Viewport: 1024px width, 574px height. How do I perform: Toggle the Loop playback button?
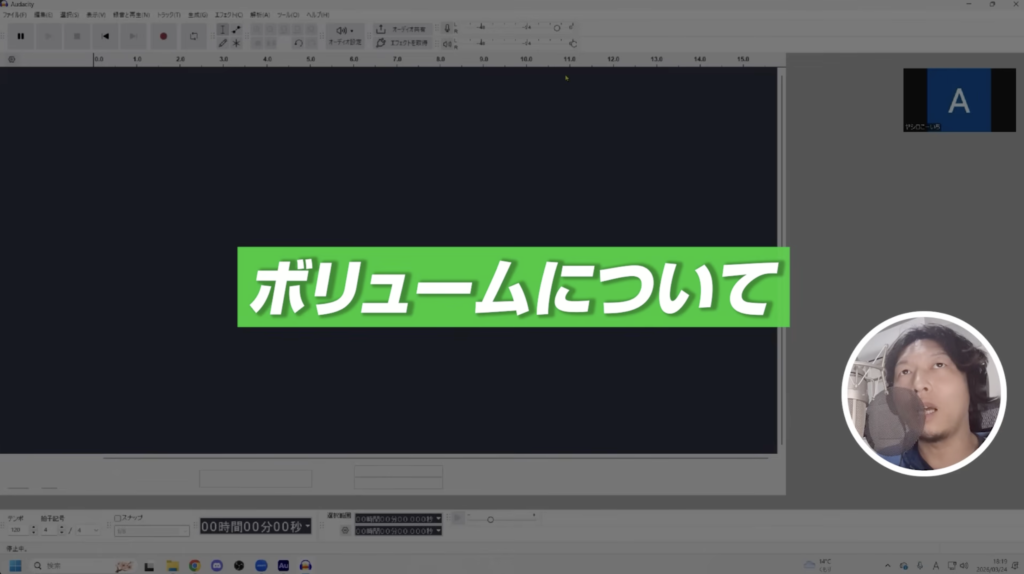tap(193, 36)
